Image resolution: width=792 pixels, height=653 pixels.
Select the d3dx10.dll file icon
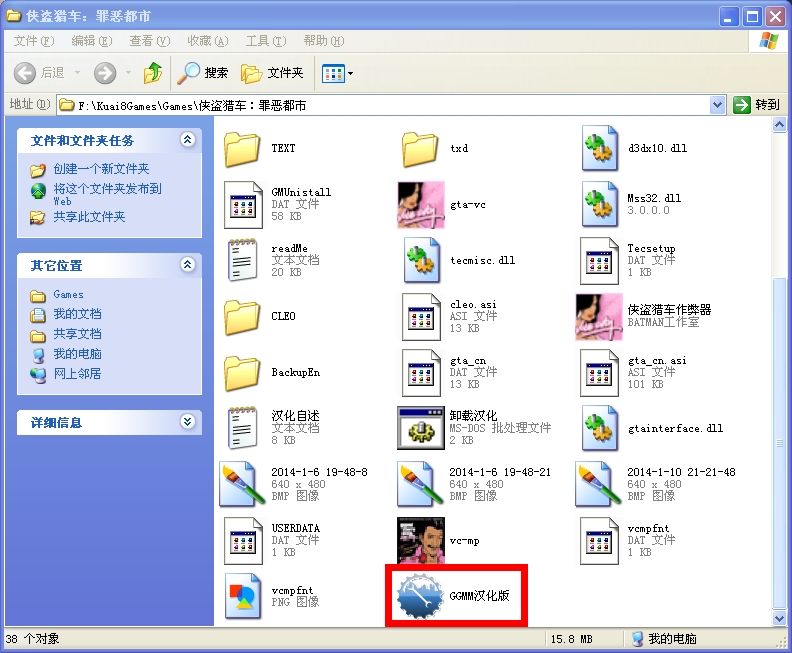tap(599, 148)
